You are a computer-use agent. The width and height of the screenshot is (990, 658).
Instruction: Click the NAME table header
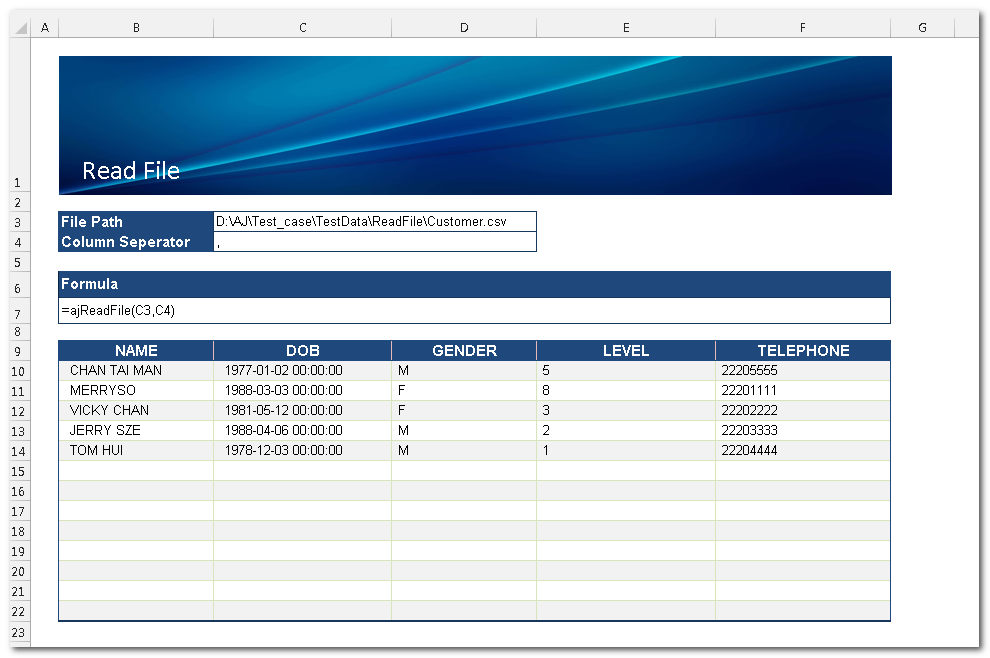136,351
